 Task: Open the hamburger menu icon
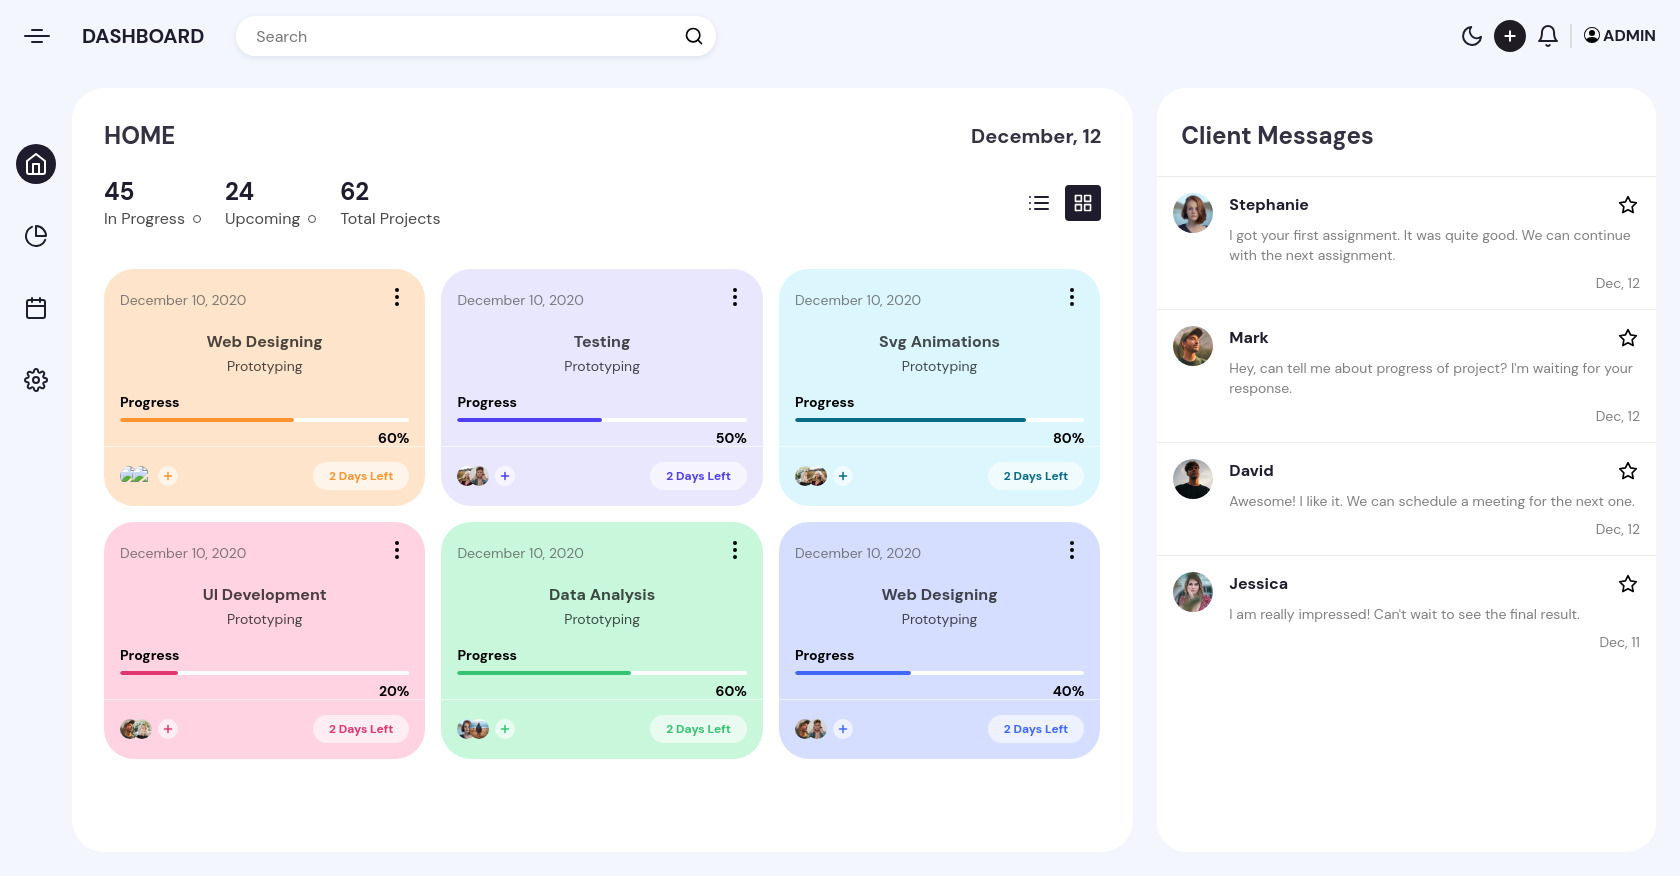click(x=37, y=37)
